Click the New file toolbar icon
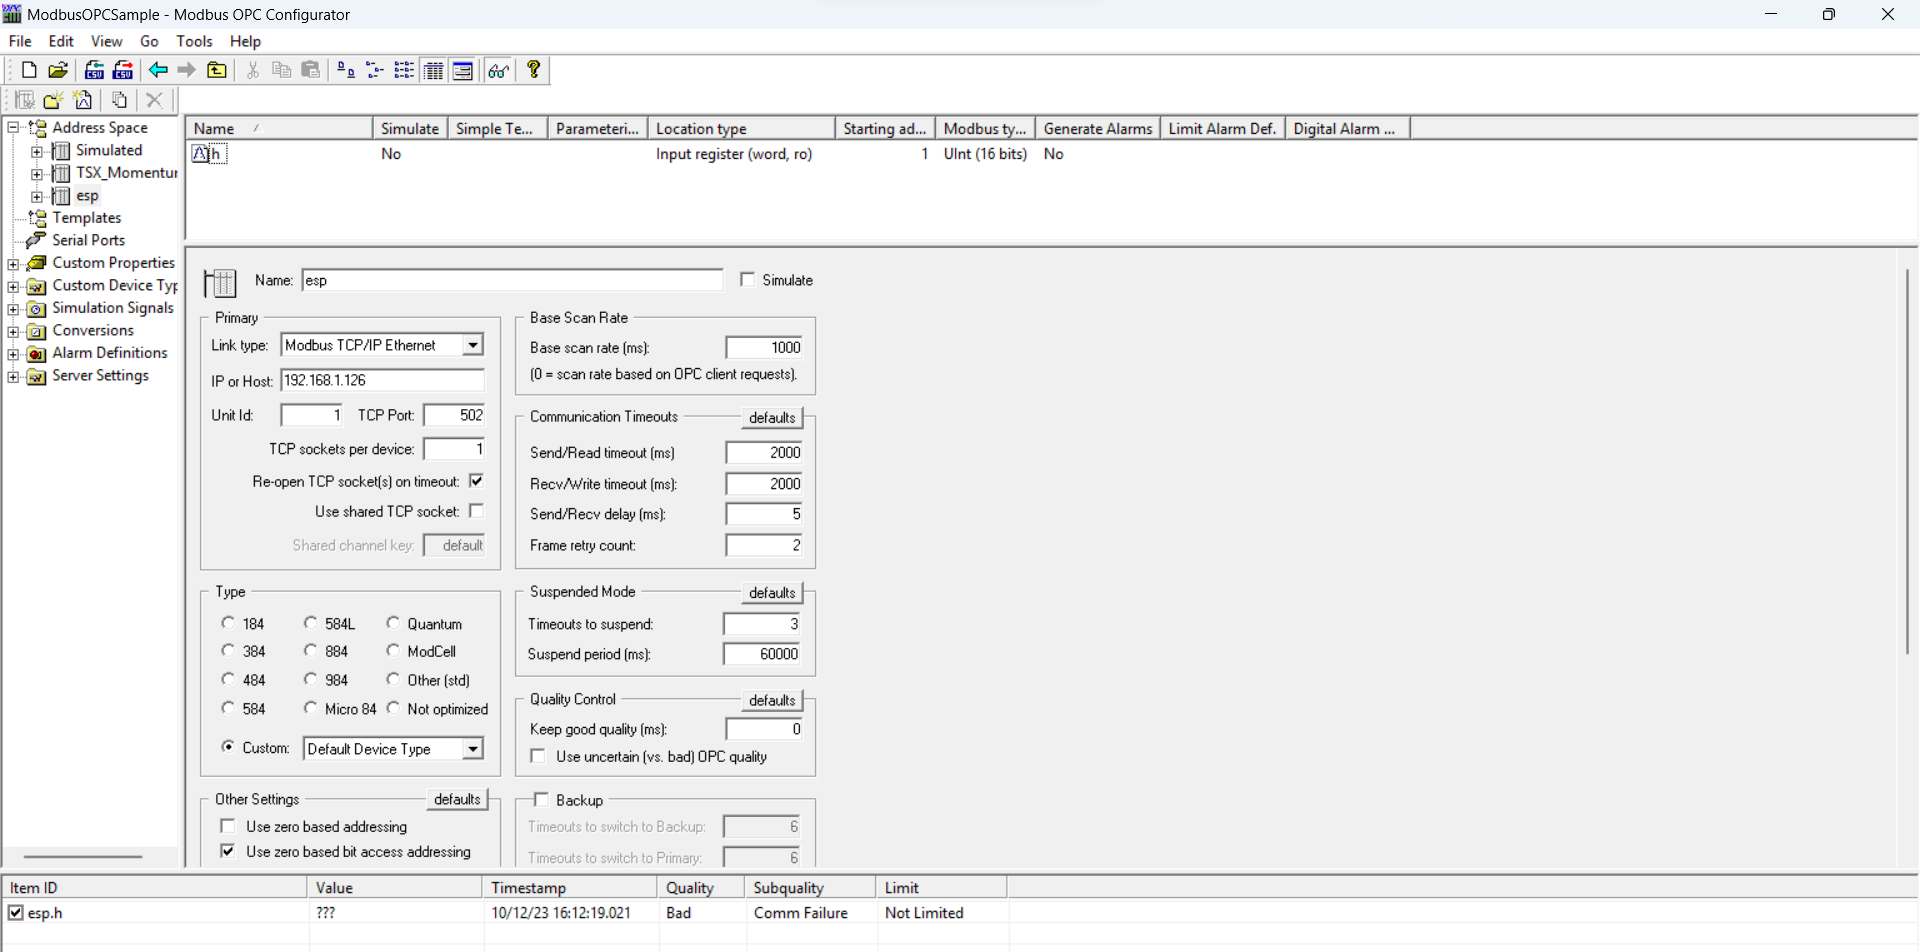Screen dimensions: 1920x952 [28, 70]
